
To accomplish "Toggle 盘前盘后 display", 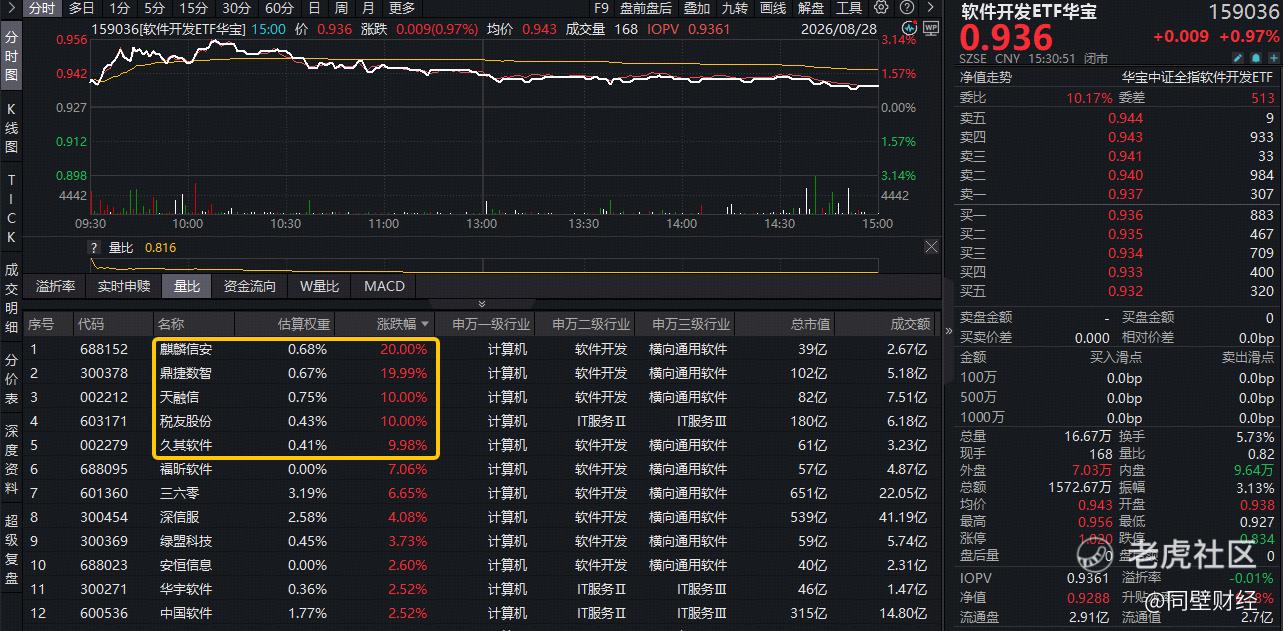I will tap(646, 8).
